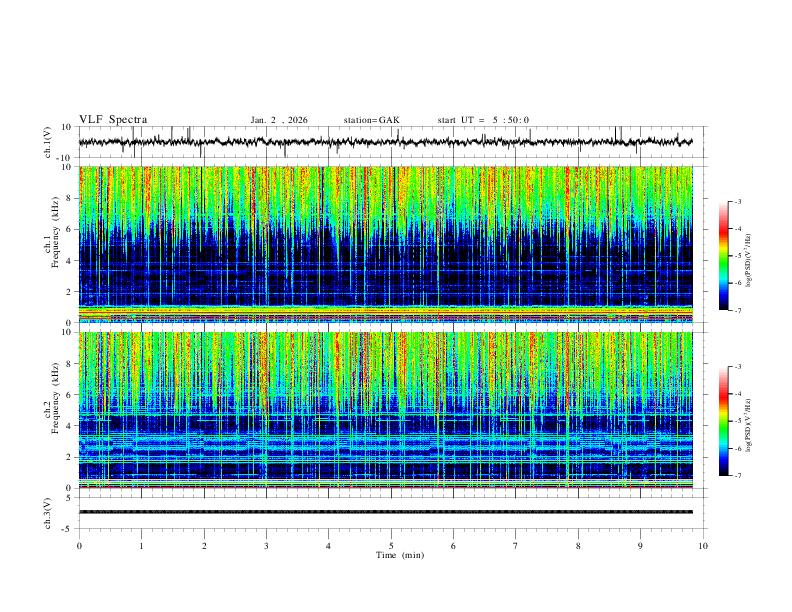Click the "VLF Spectra" title text

tap(113, 120)
